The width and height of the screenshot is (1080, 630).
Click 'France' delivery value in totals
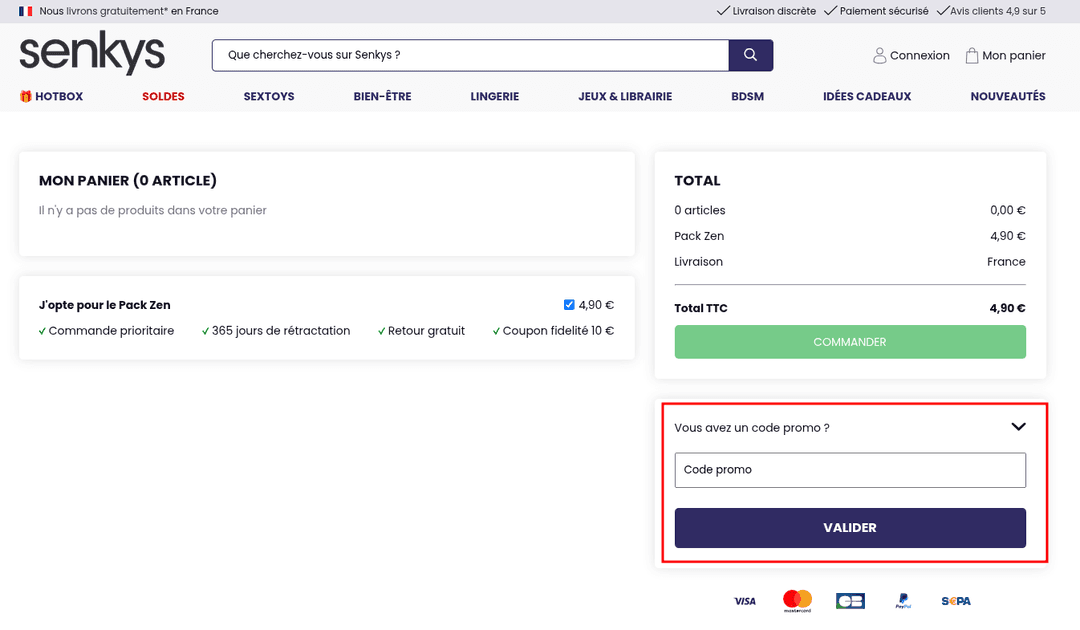coord(1006,262)
